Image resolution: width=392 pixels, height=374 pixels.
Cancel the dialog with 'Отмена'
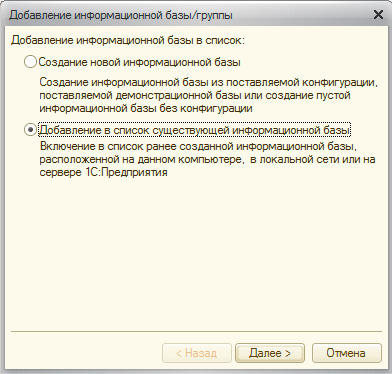click(x=346, y=353)
